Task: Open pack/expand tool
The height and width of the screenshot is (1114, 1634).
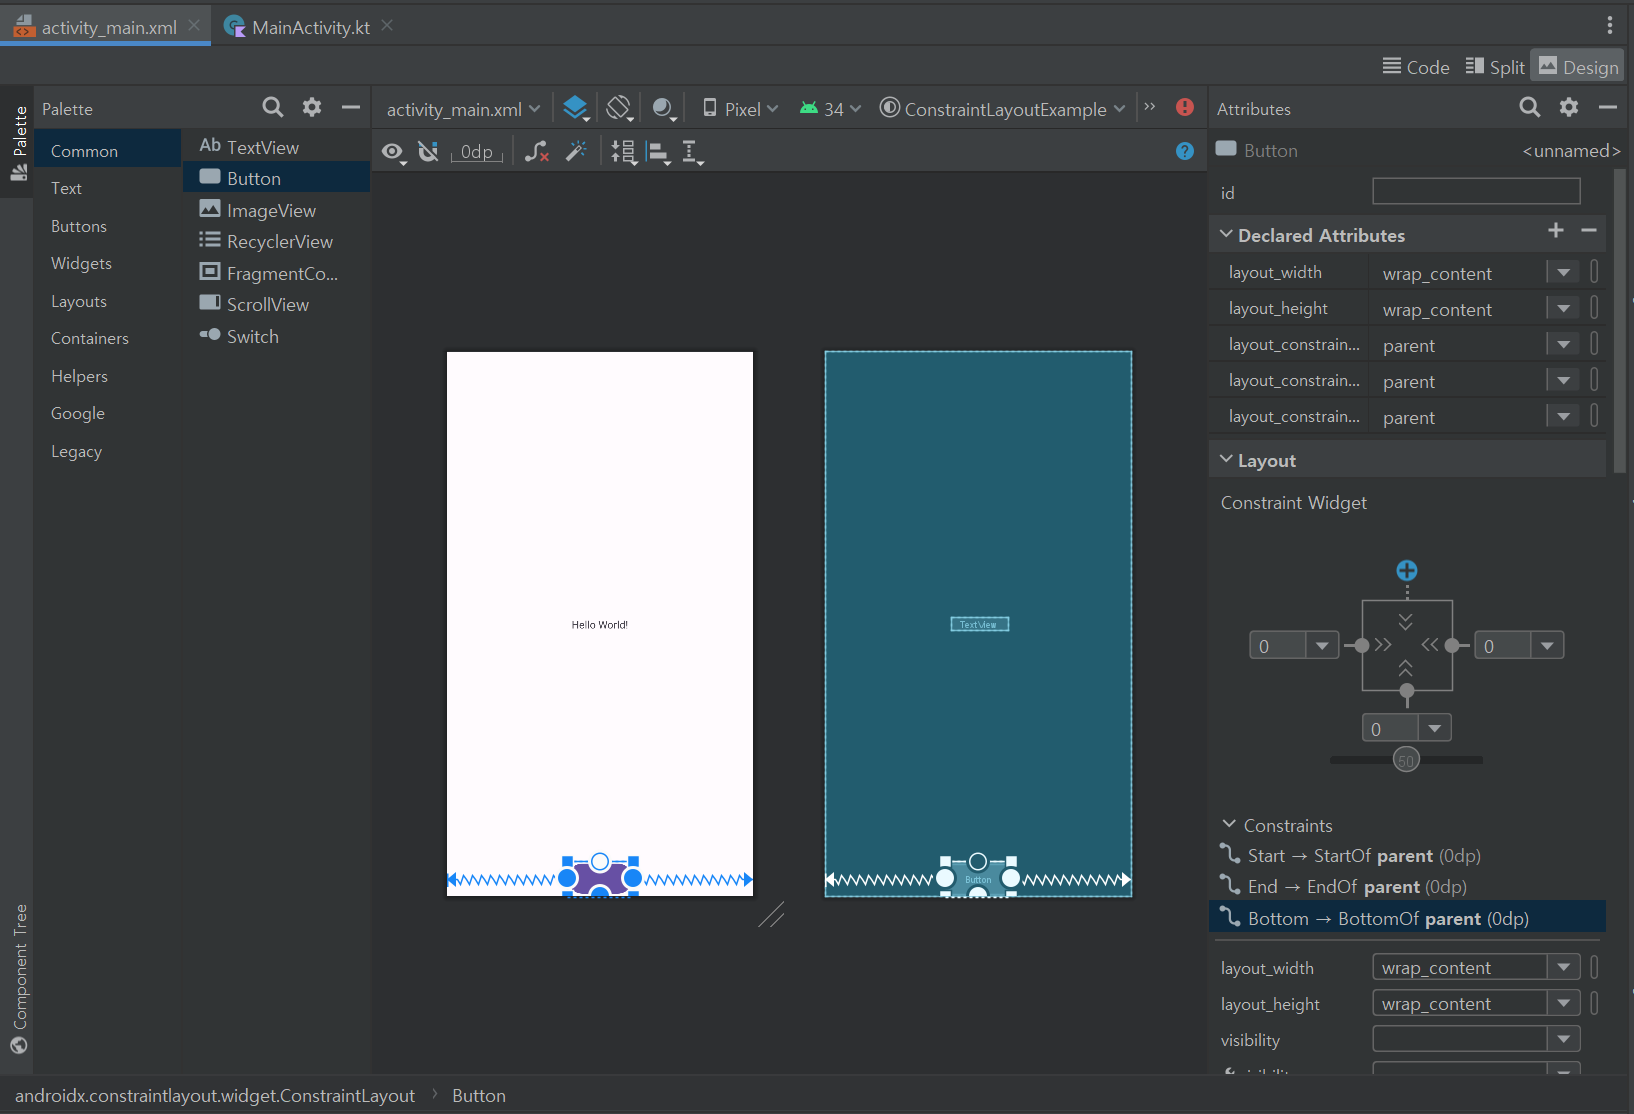Action: (x=624, y=152)
